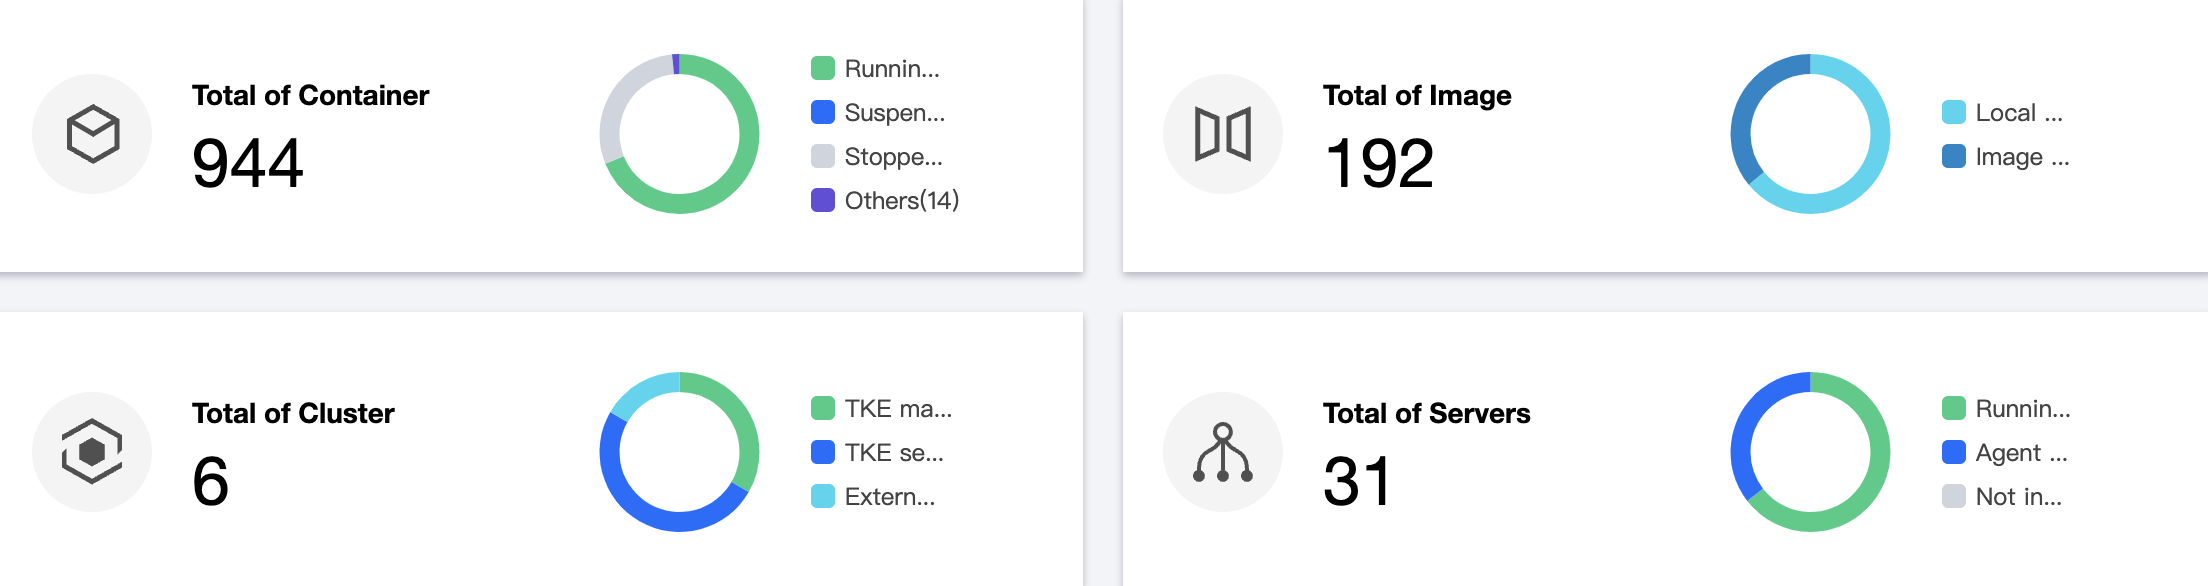
Task: Click the purple Others legend swatch
Action: [x=822, y=201]
